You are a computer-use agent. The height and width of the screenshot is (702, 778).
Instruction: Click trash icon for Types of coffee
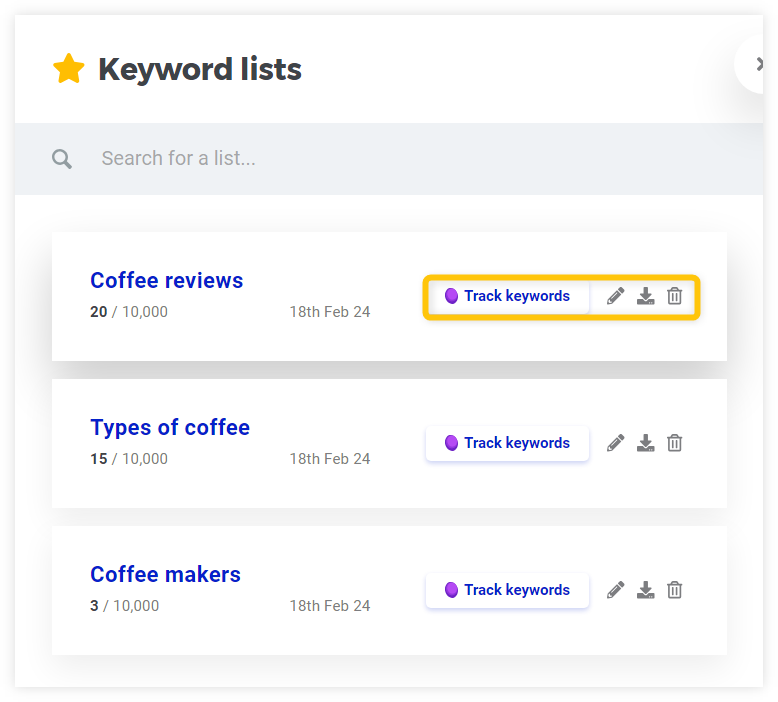tap(675, 443)
